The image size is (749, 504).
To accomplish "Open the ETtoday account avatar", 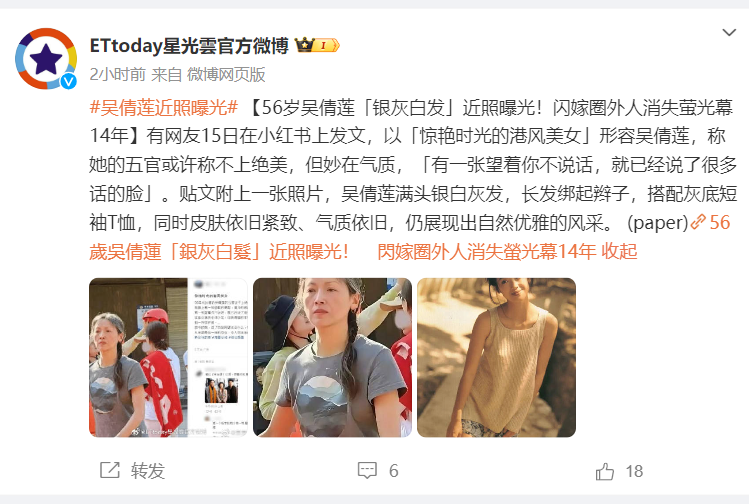I will [46, 58].
